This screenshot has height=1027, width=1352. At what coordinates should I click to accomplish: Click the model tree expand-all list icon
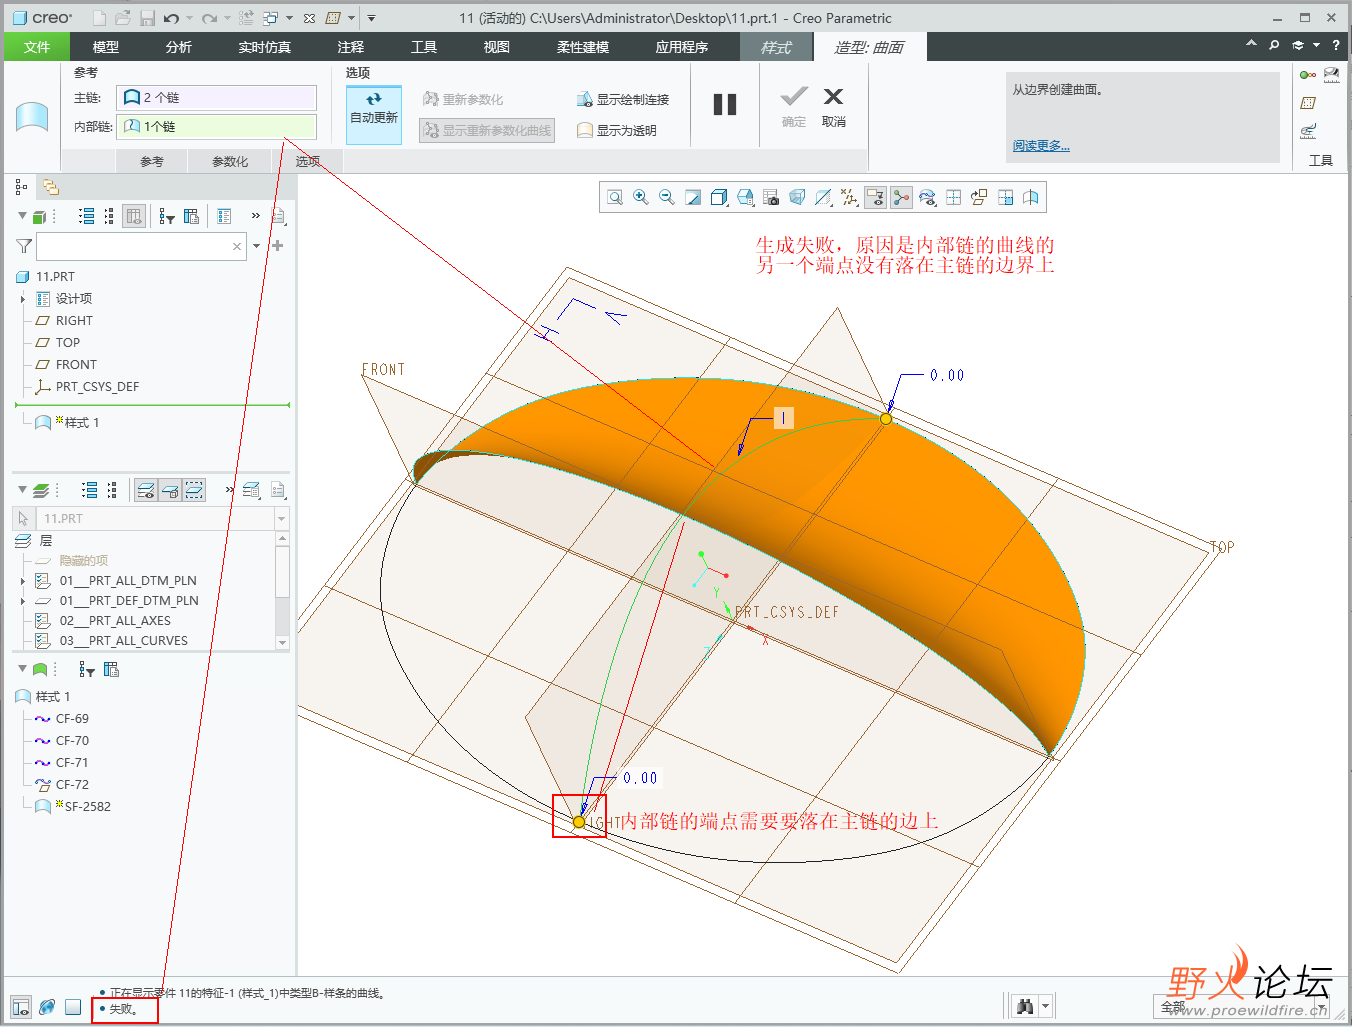click(x=87, y=216)
